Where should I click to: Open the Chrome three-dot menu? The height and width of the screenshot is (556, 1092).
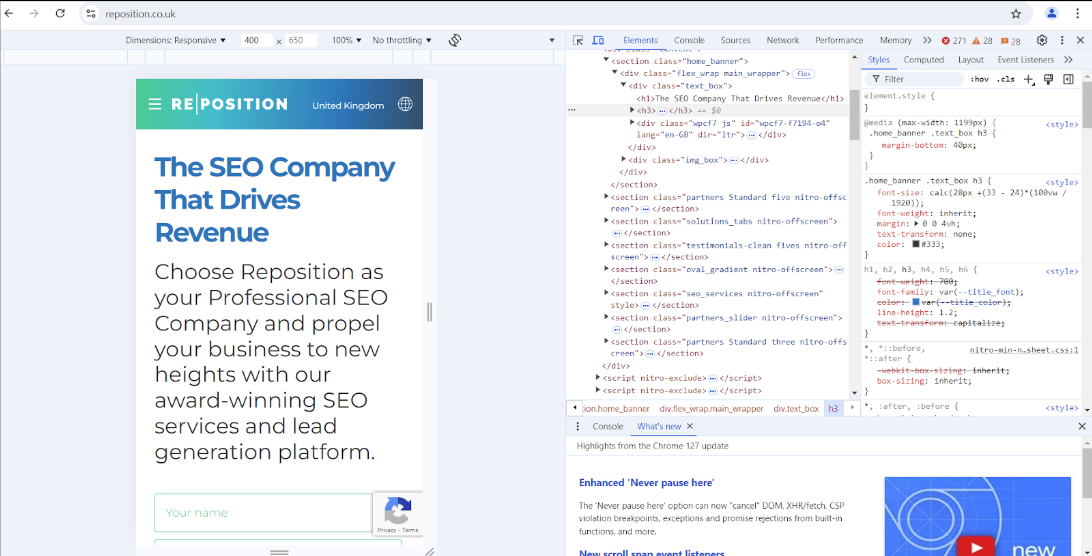1078,13
